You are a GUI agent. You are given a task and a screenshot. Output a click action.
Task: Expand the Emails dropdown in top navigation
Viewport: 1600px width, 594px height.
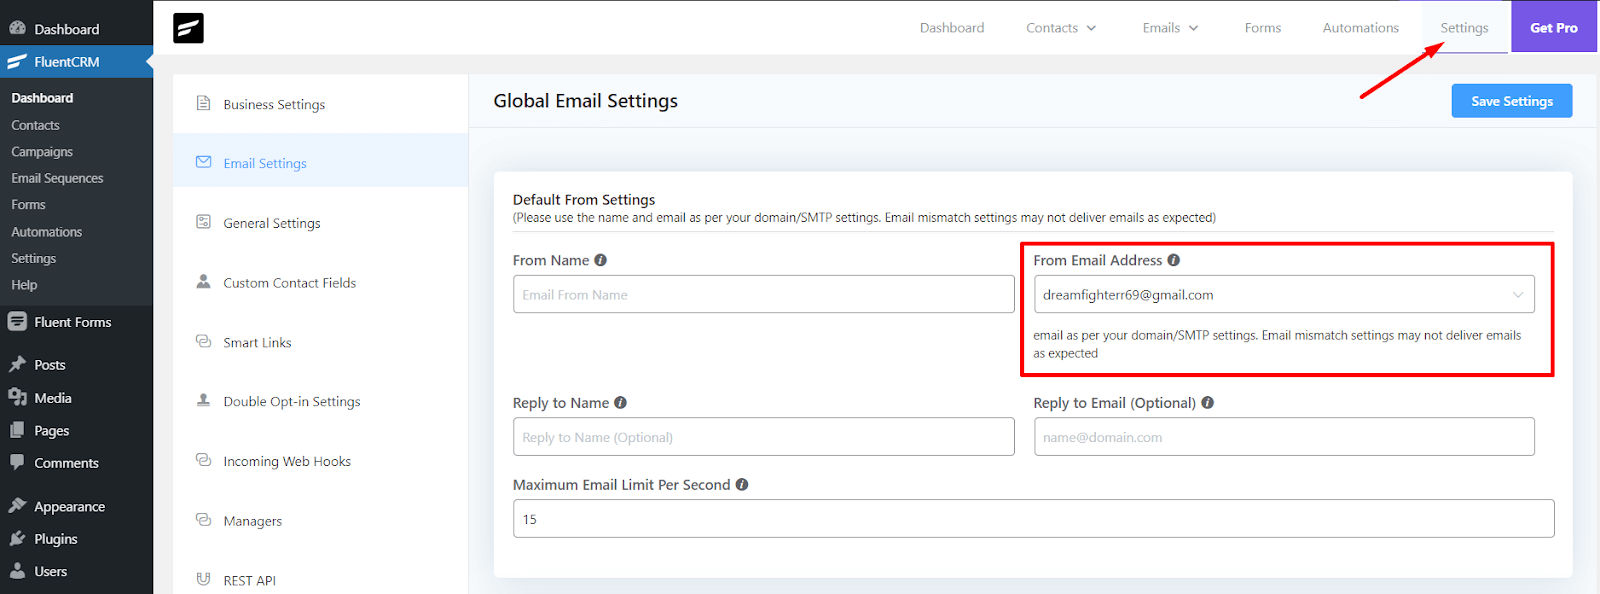click(1170, 28)
